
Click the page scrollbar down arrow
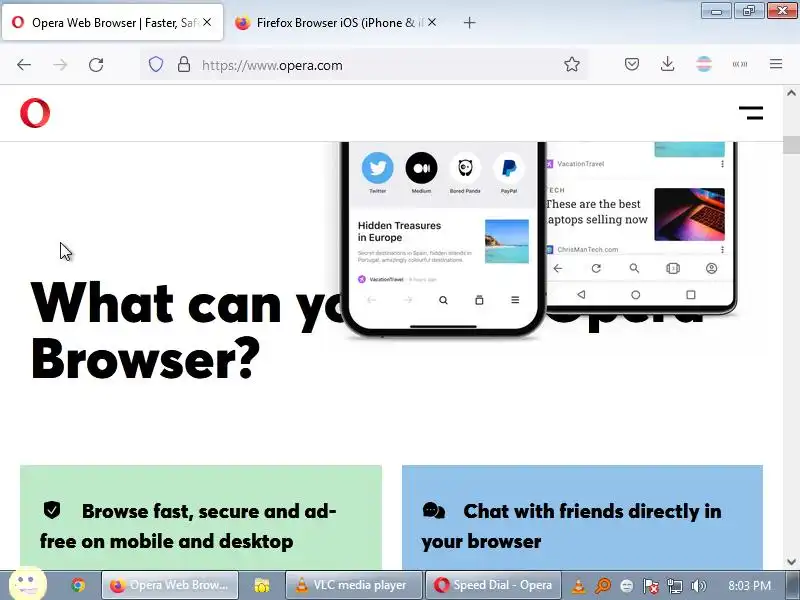[x=791, y=562]
